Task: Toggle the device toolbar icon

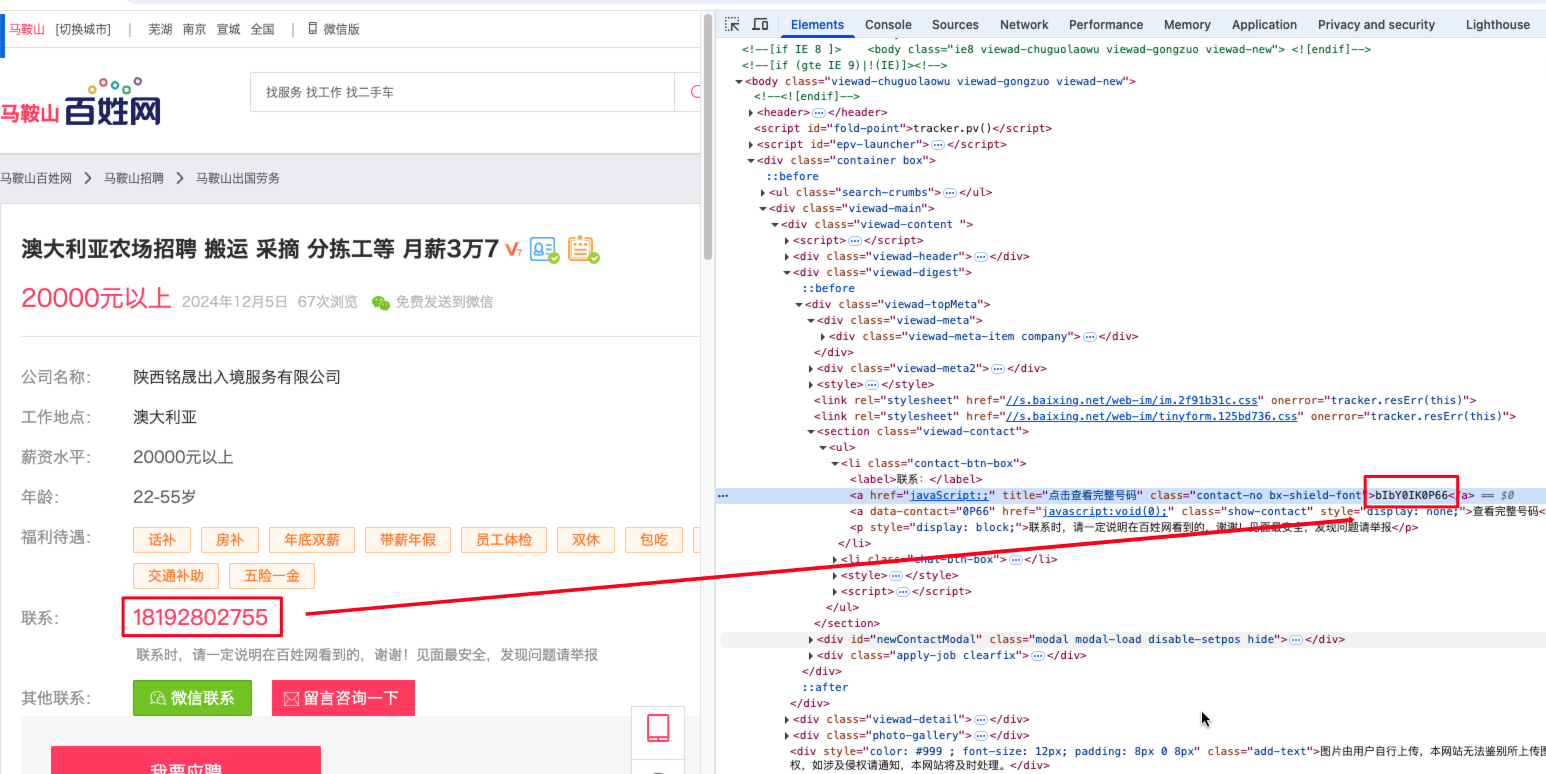Action: (x=760, y=24)
